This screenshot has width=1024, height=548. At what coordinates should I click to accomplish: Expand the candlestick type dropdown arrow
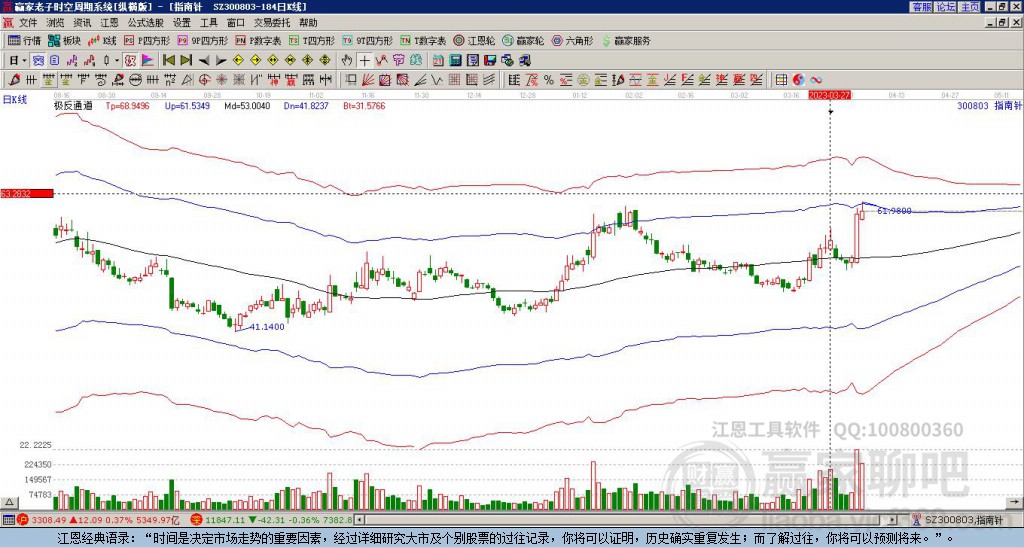click(x=117, y=61)
